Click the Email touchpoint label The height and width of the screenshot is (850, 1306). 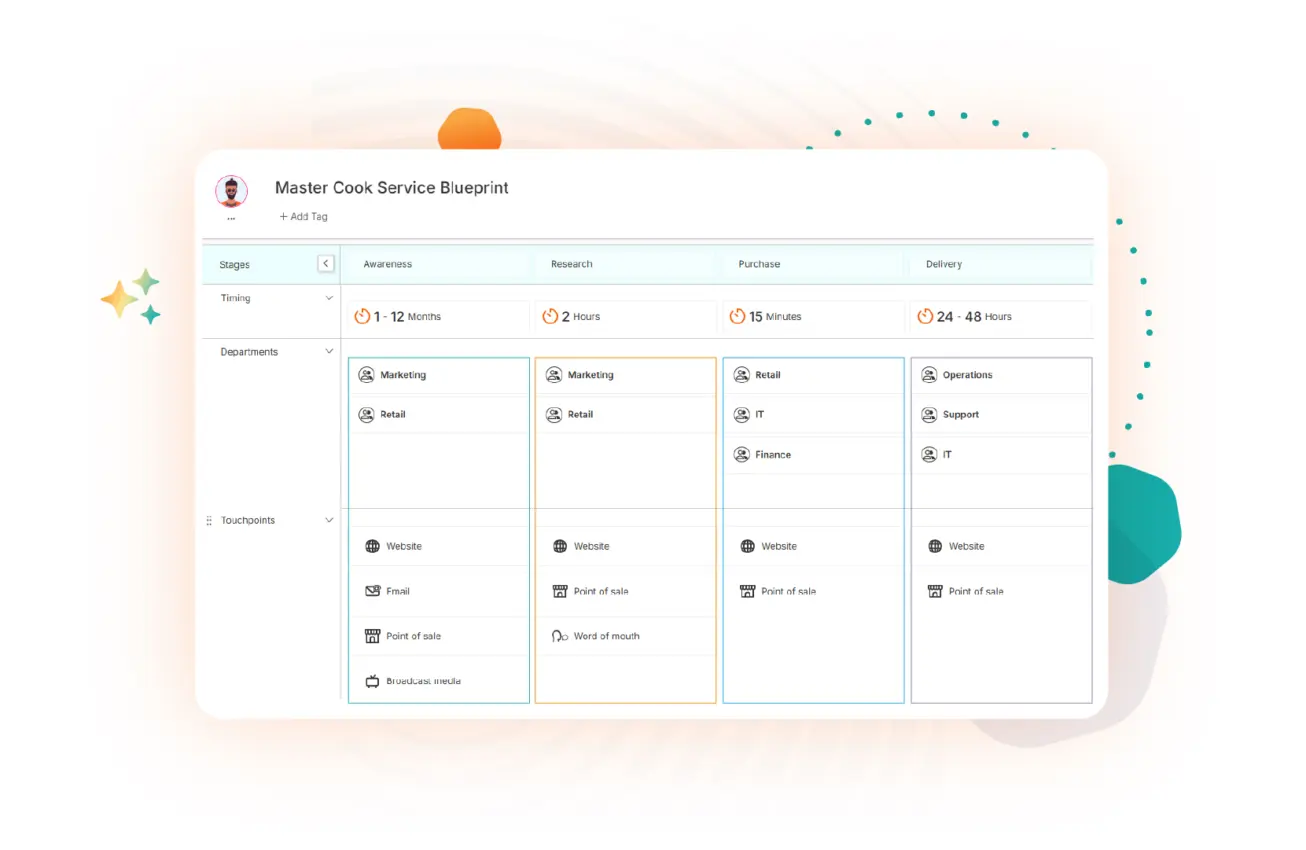pos(398,591)
